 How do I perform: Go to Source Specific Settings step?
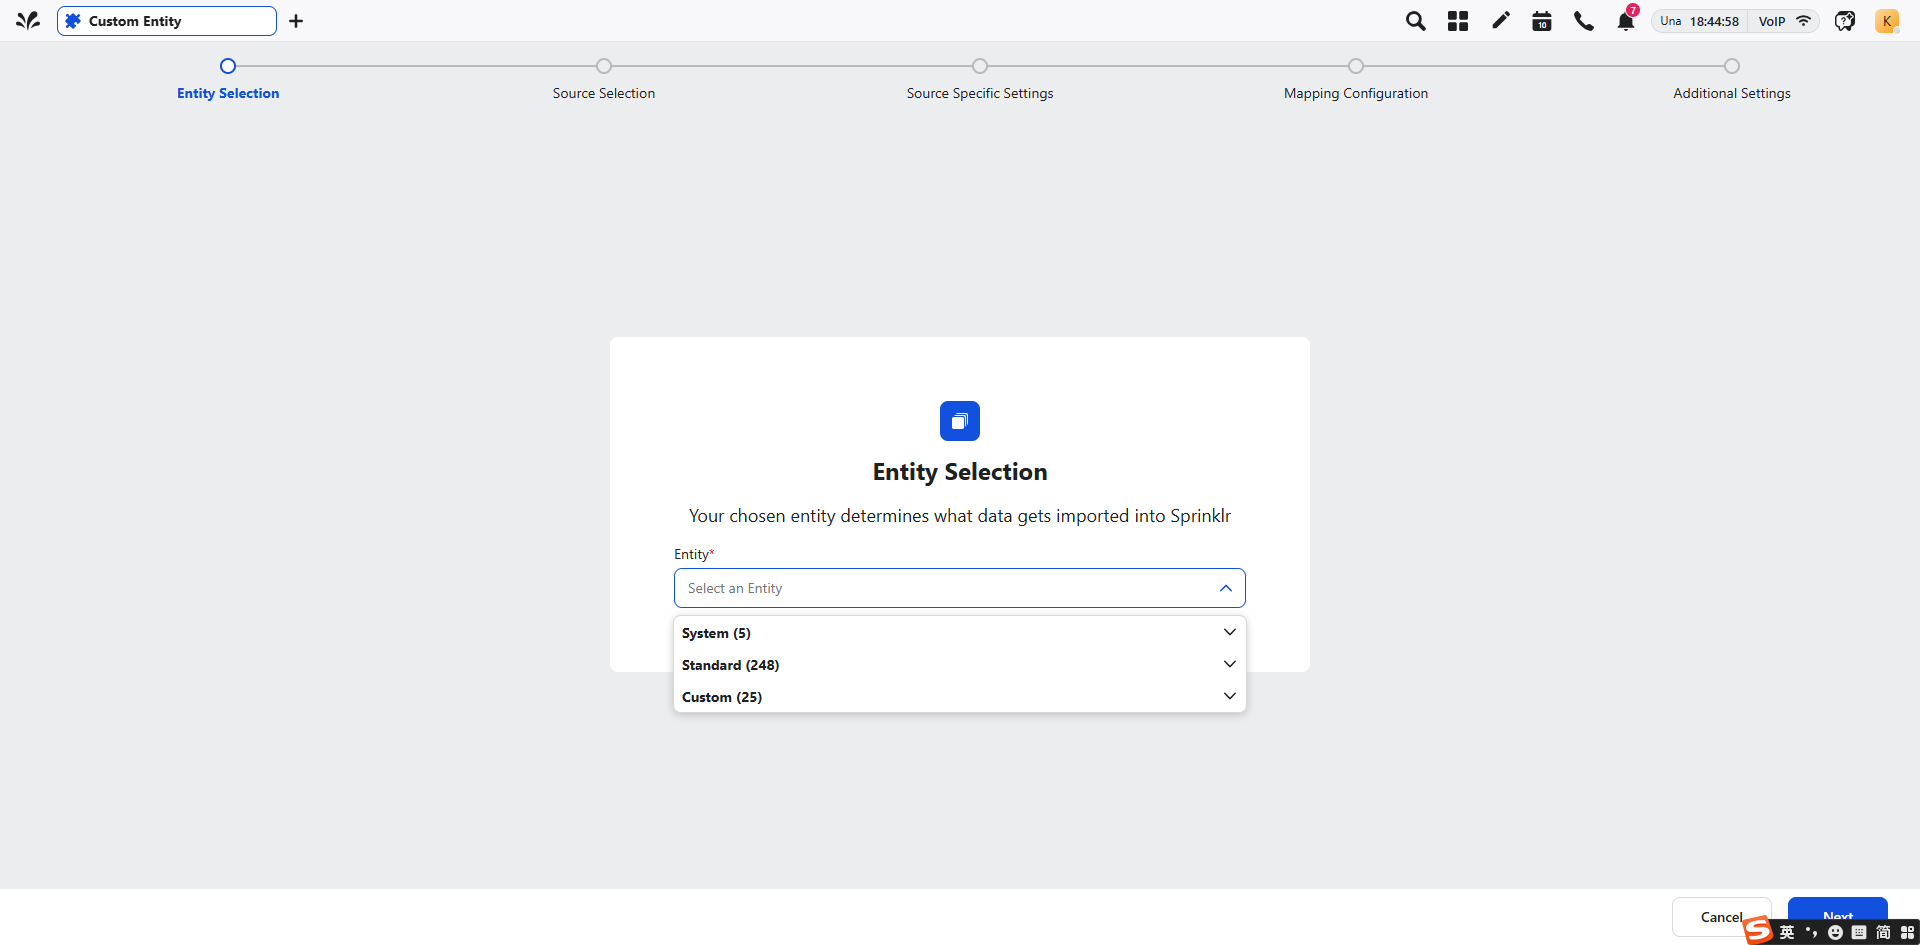click(980, 93)
